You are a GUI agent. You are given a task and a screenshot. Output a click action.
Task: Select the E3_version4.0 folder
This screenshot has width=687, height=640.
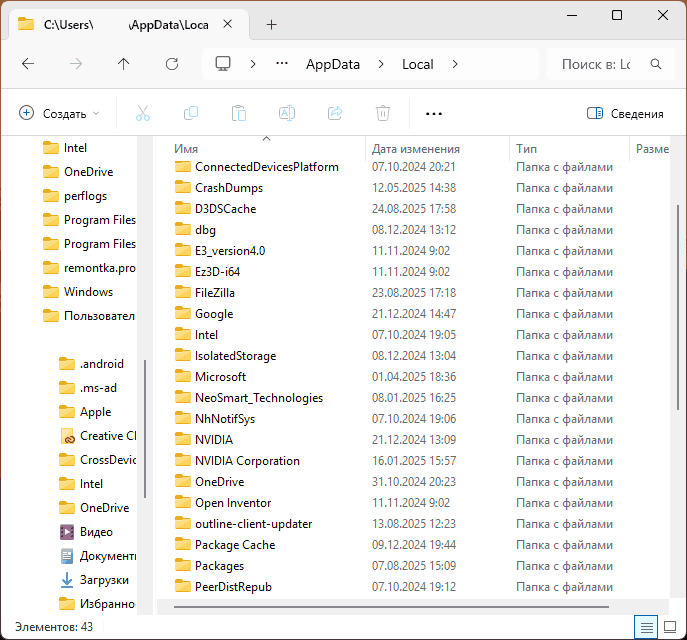220,251
